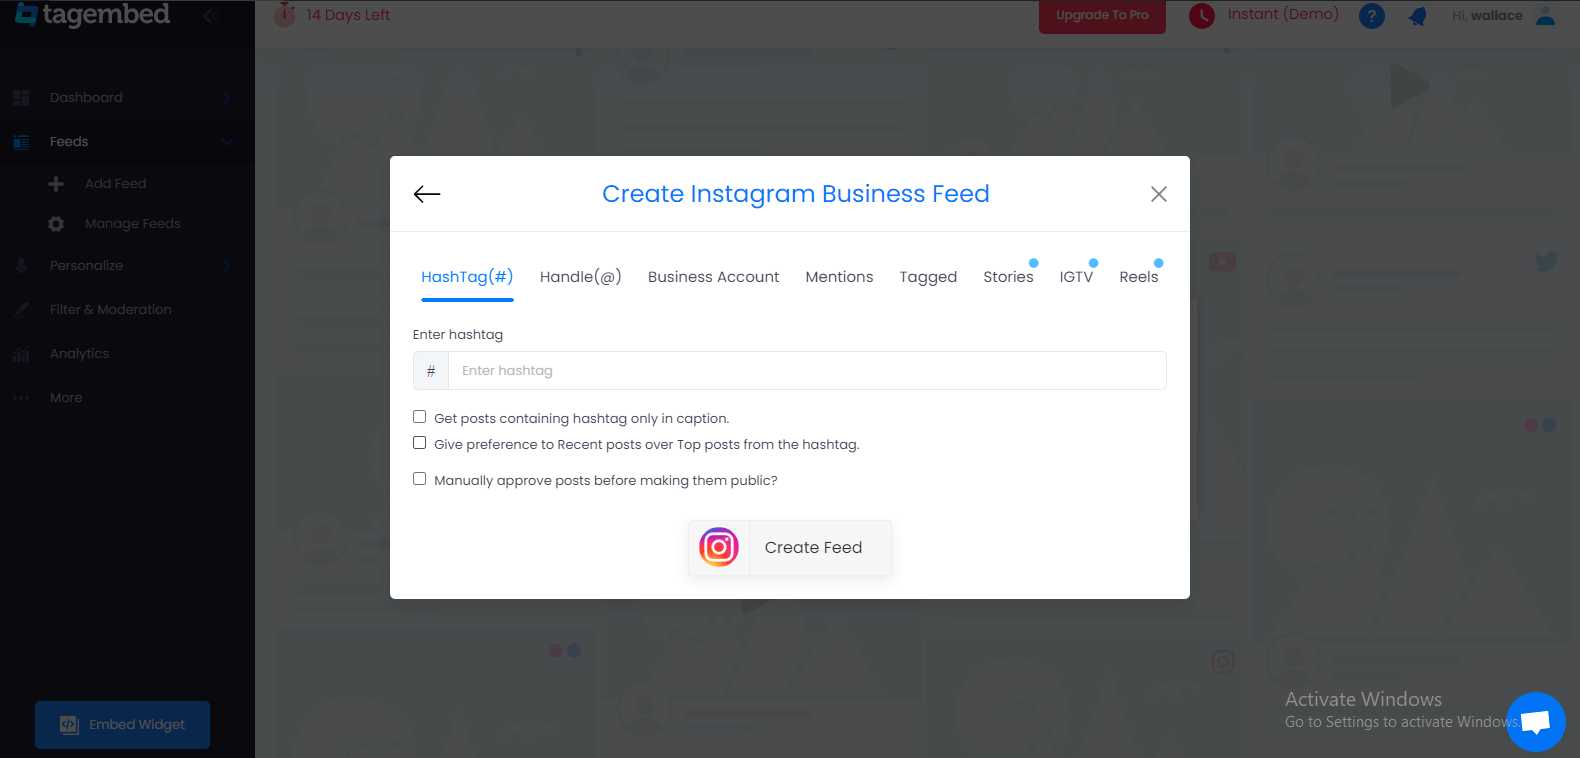Screen dimensions: 1580x758
Task: Click the Upgrade To Pro button
Action: [1102, 15]
